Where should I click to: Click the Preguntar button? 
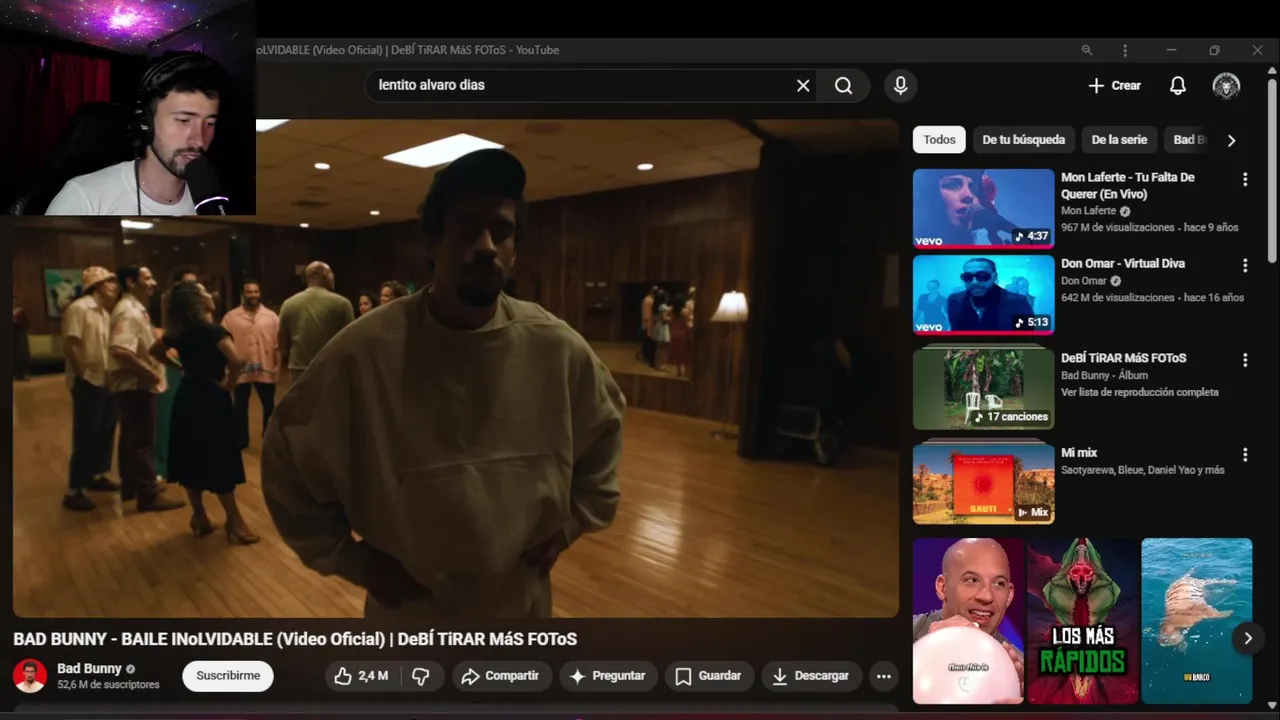607,677
